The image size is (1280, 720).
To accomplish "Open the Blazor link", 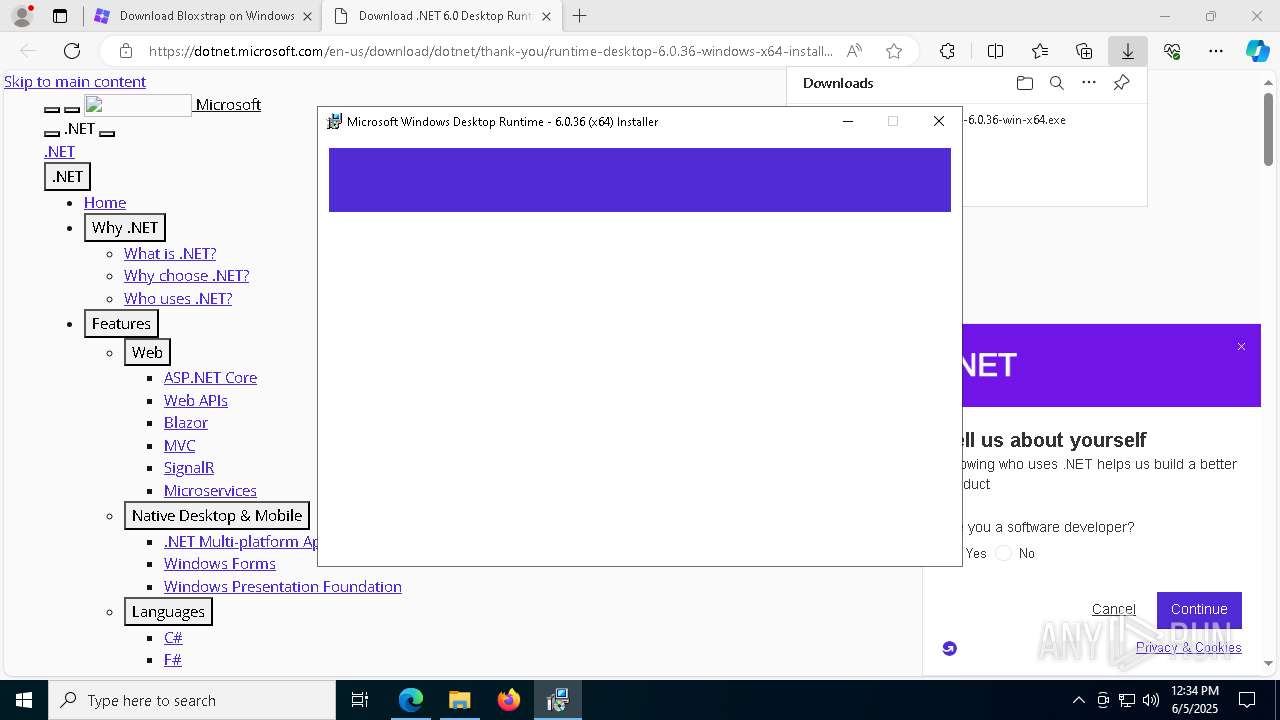I will pos(186,423).
